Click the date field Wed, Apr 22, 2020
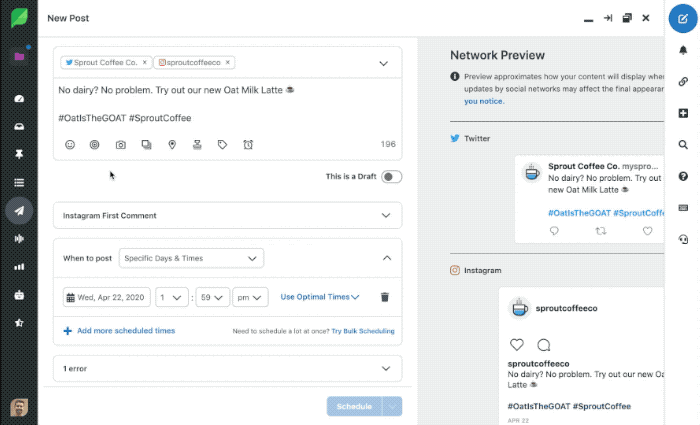 [x=108, y=297]
